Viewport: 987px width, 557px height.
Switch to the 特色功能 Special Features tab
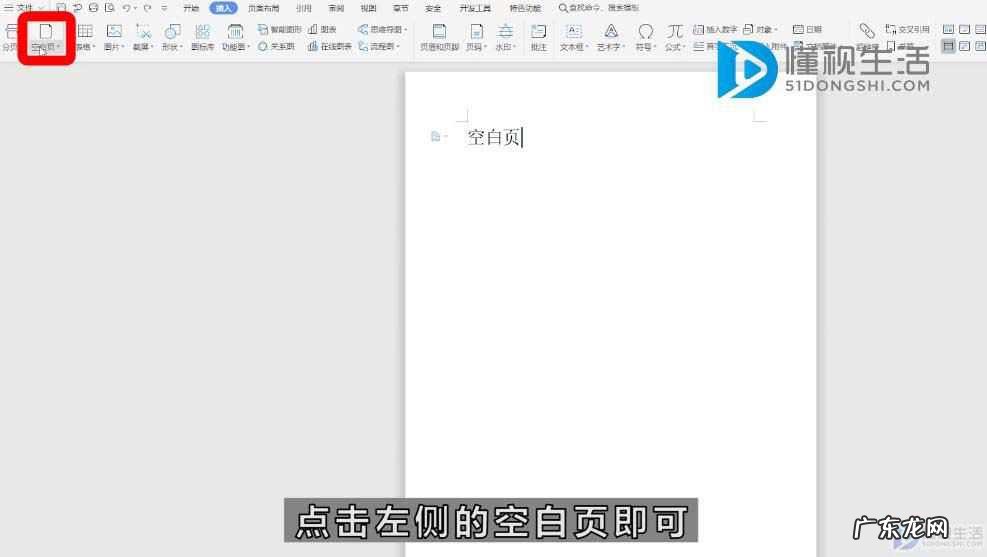click(525, 8)
